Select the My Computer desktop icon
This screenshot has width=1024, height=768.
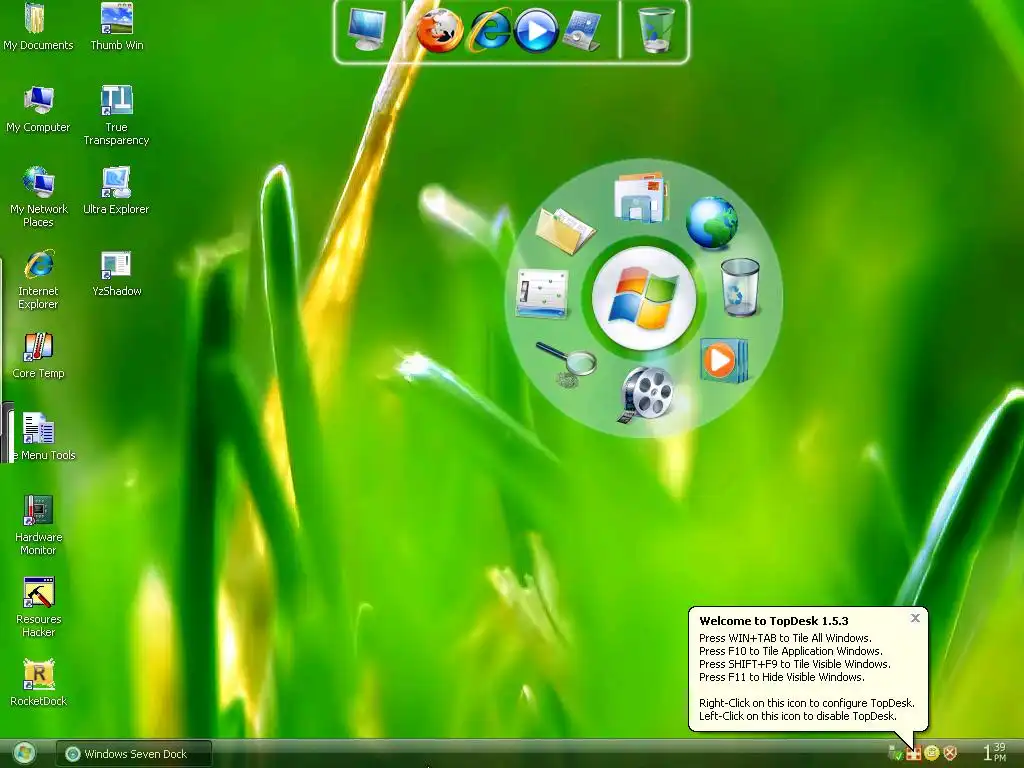coord(38,109)
